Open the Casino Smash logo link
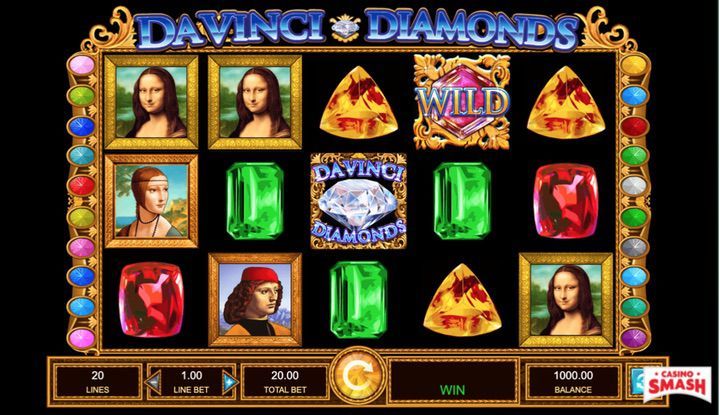The width and height of the screenshot is (720, 415). click(x=677, y=383)
